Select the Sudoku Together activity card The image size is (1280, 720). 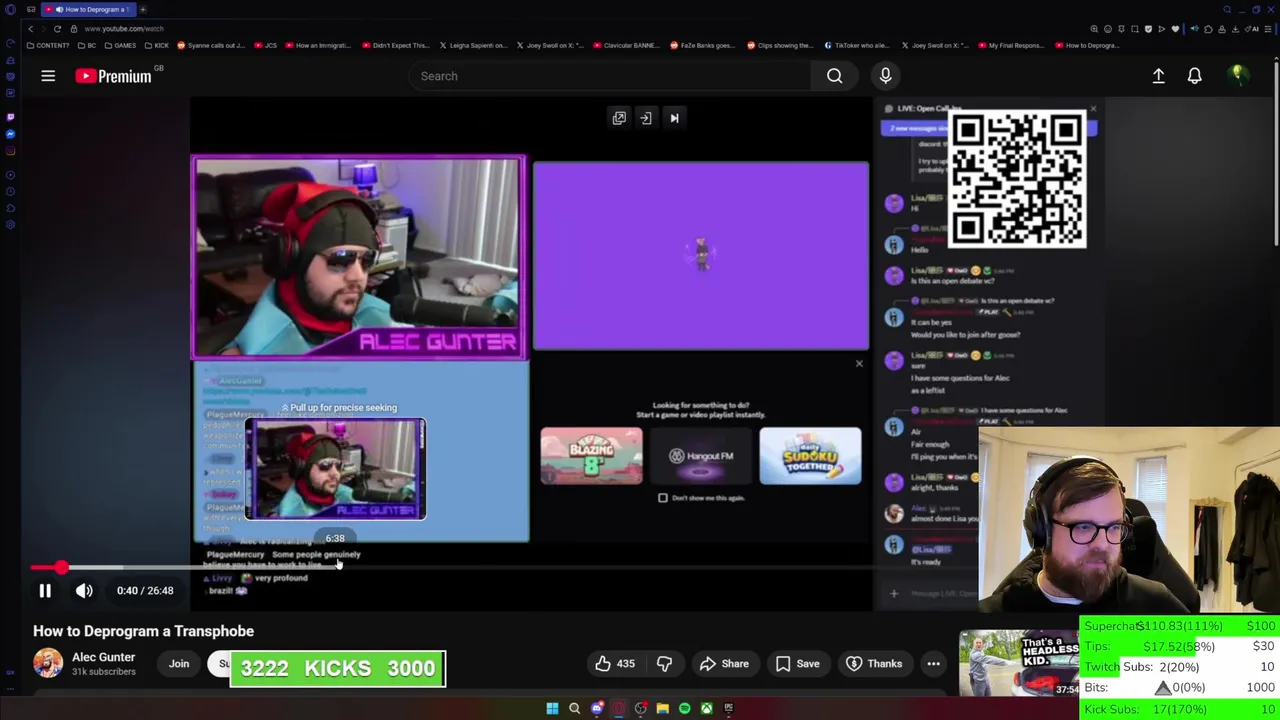click(810, 456)
